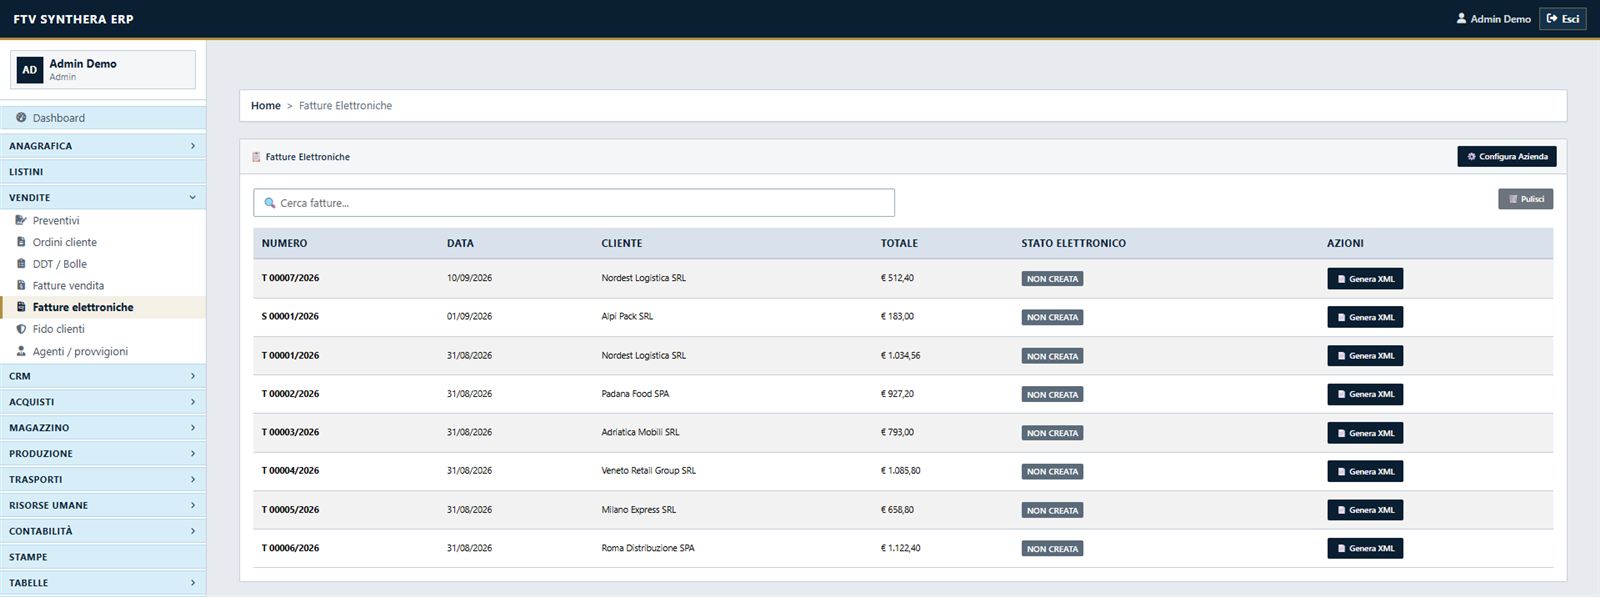
Task: Click the NON CREATA badge for Veneto Retail Group
Action: 1052,471
